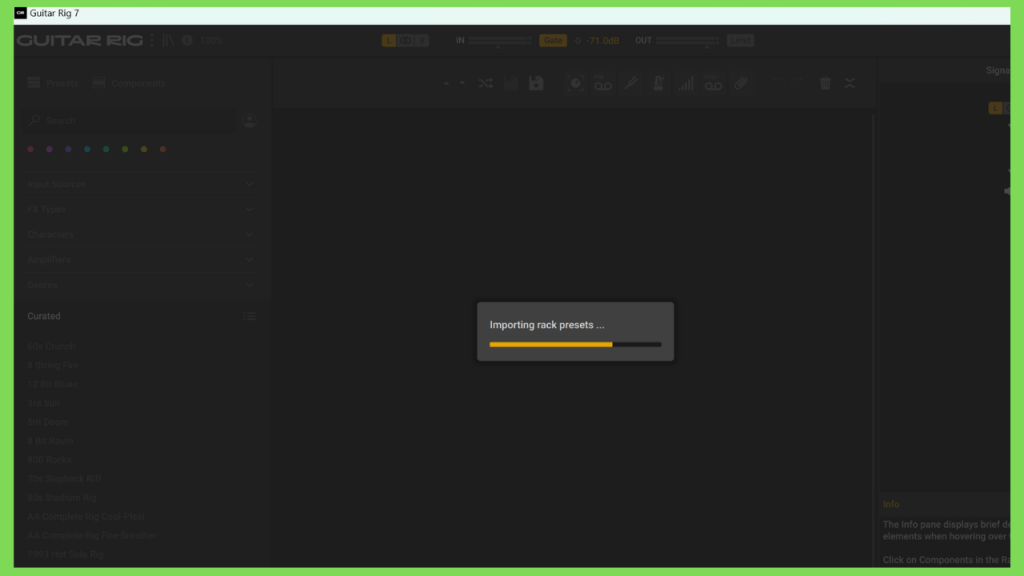Select the 3rd Sun preset
This screenshot has width=1024, height=576.
(x=44, y=404)
